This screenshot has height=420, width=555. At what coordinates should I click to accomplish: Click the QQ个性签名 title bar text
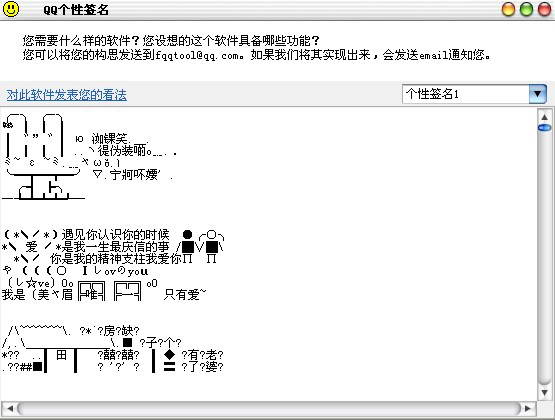pyautogui.click(x=76, y=10)
